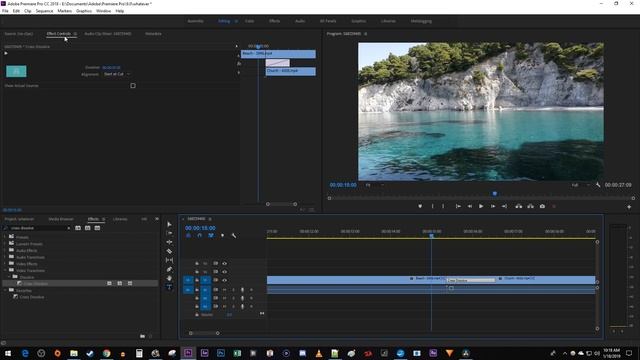Toggle Snap magnet in timeline
Viewport: 640px width, 360px height.
pos(200,236)
